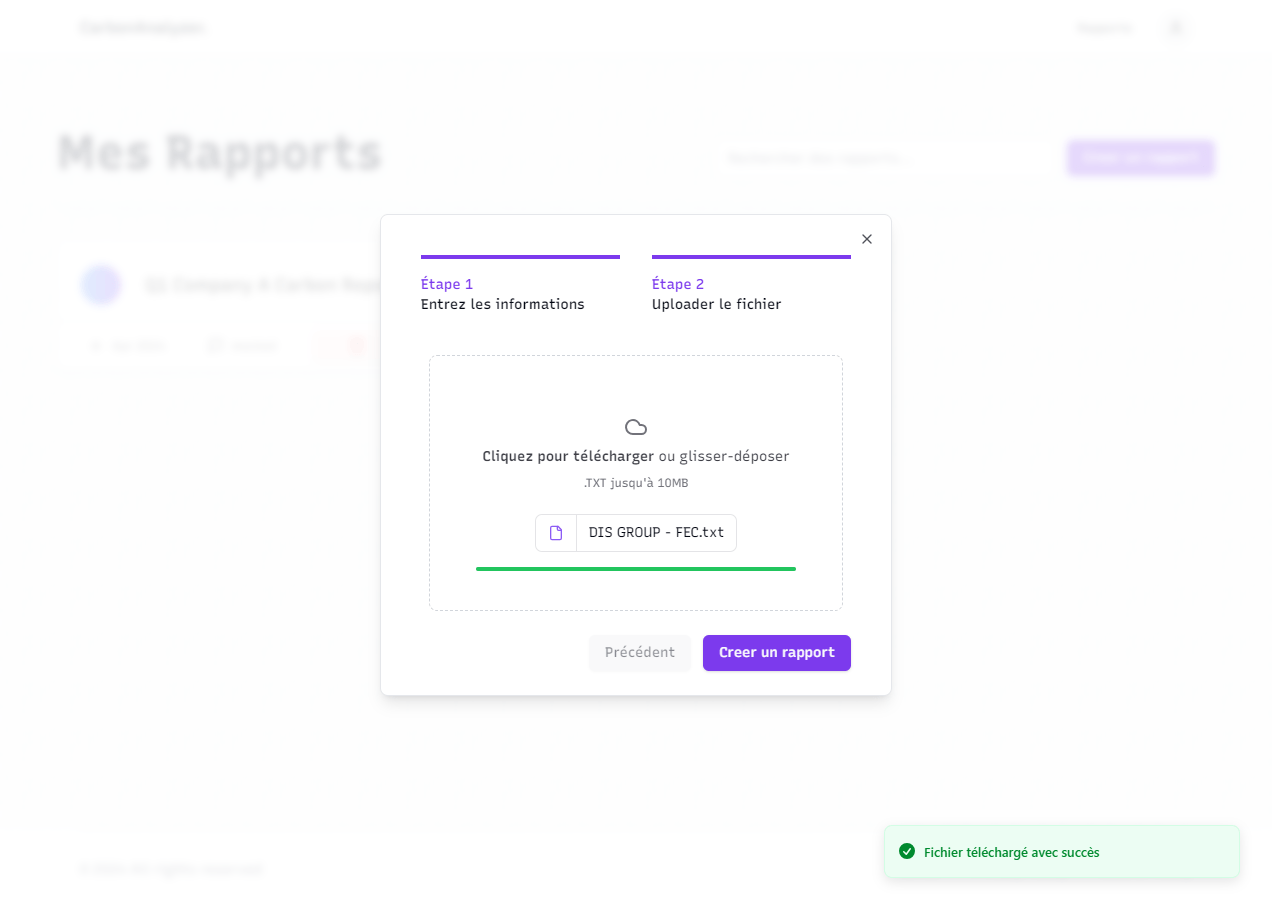Click the blurred purple button beside the search field
This screenshot has height=910, width=1272.
point(1140,158)
